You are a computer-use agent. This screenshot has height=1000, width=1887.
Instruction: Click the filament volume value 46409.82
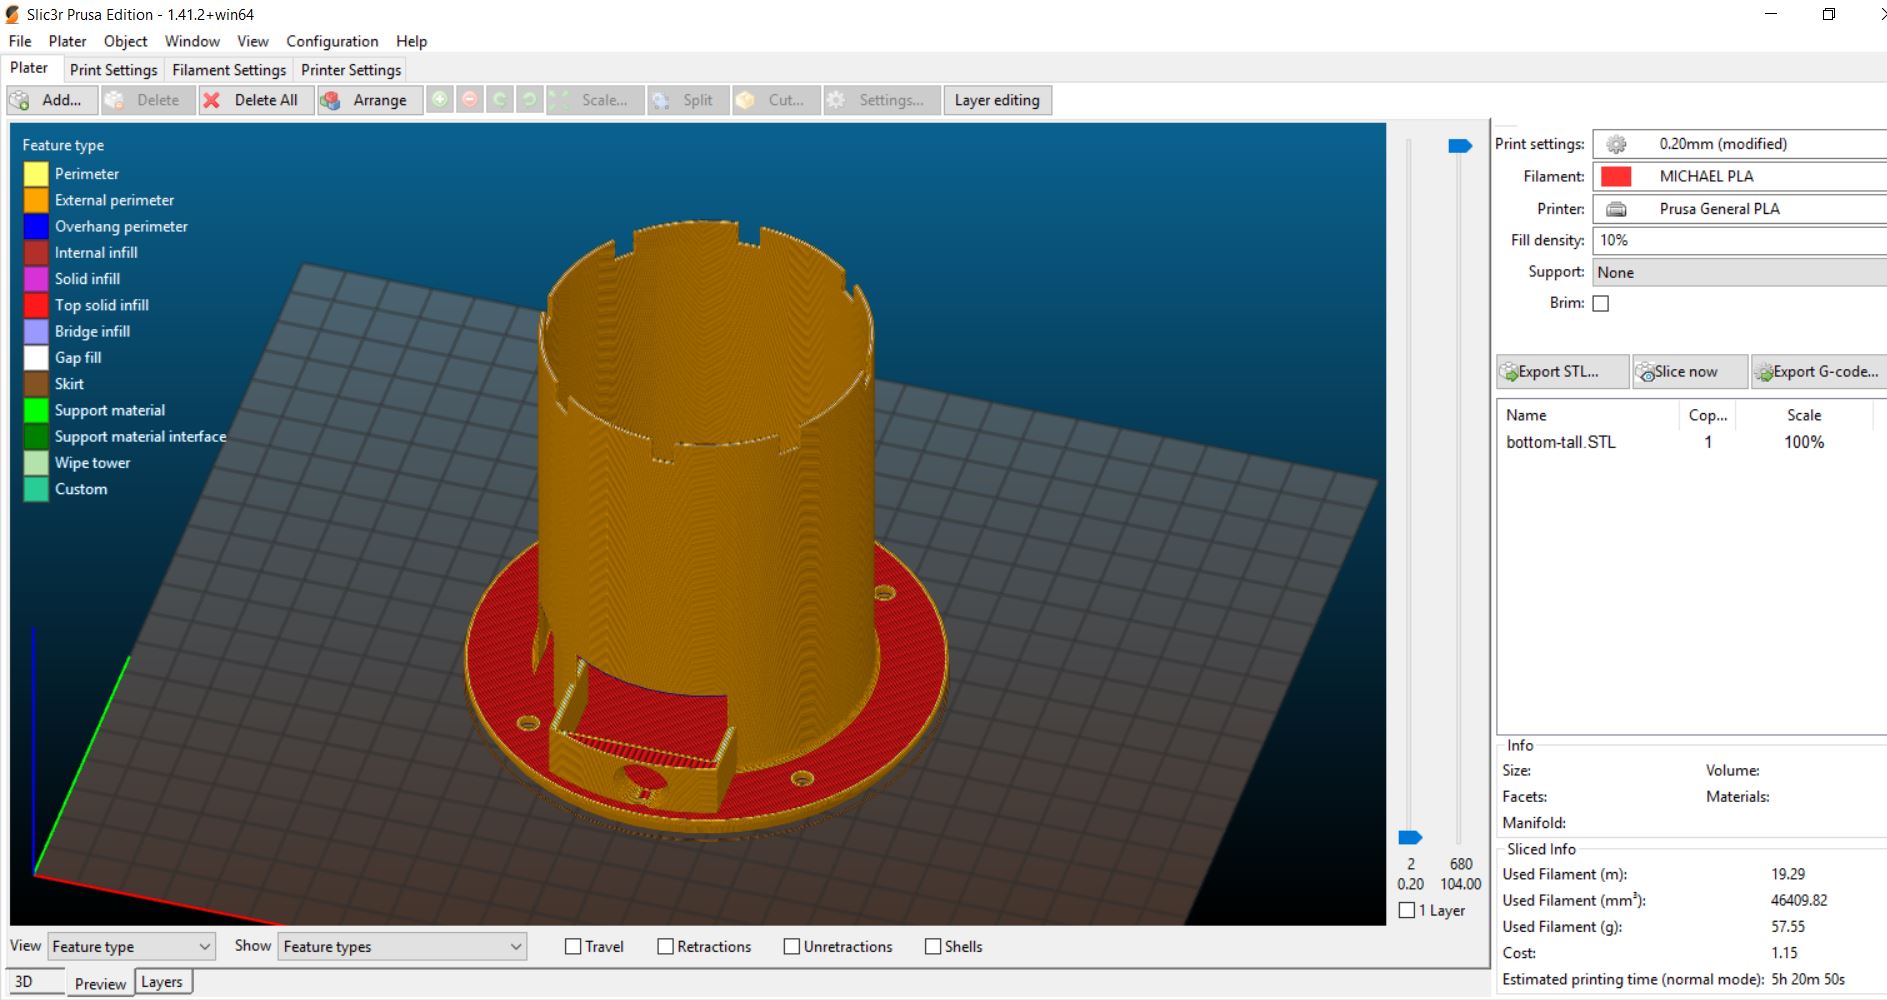click(1799, 900)
